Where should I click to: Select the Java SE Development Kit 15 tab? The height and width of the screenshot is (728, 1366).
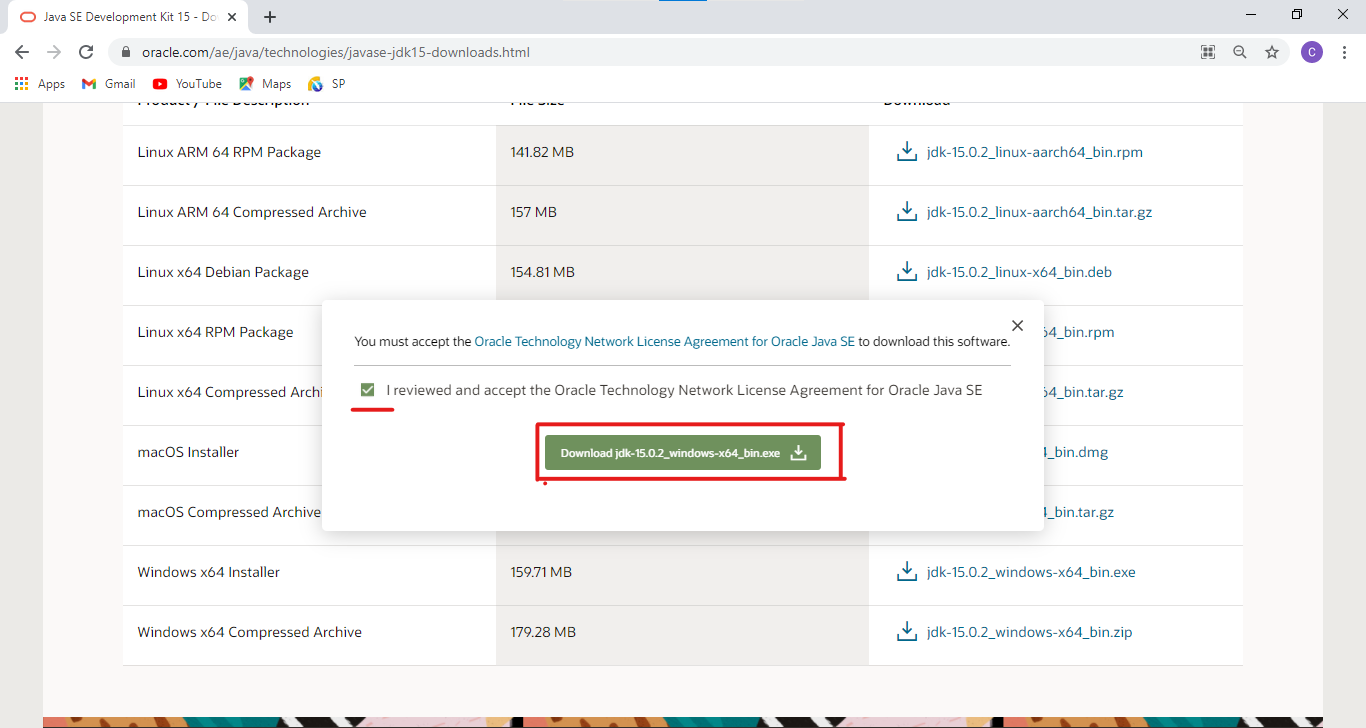(x=120, y=16)
